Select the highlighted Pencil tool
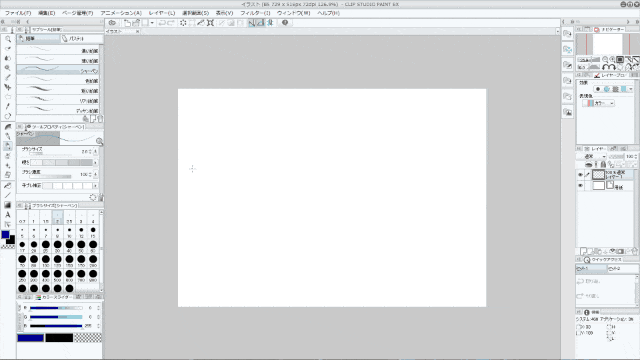Viewport: 640px width, 360px height. (8, 146)
